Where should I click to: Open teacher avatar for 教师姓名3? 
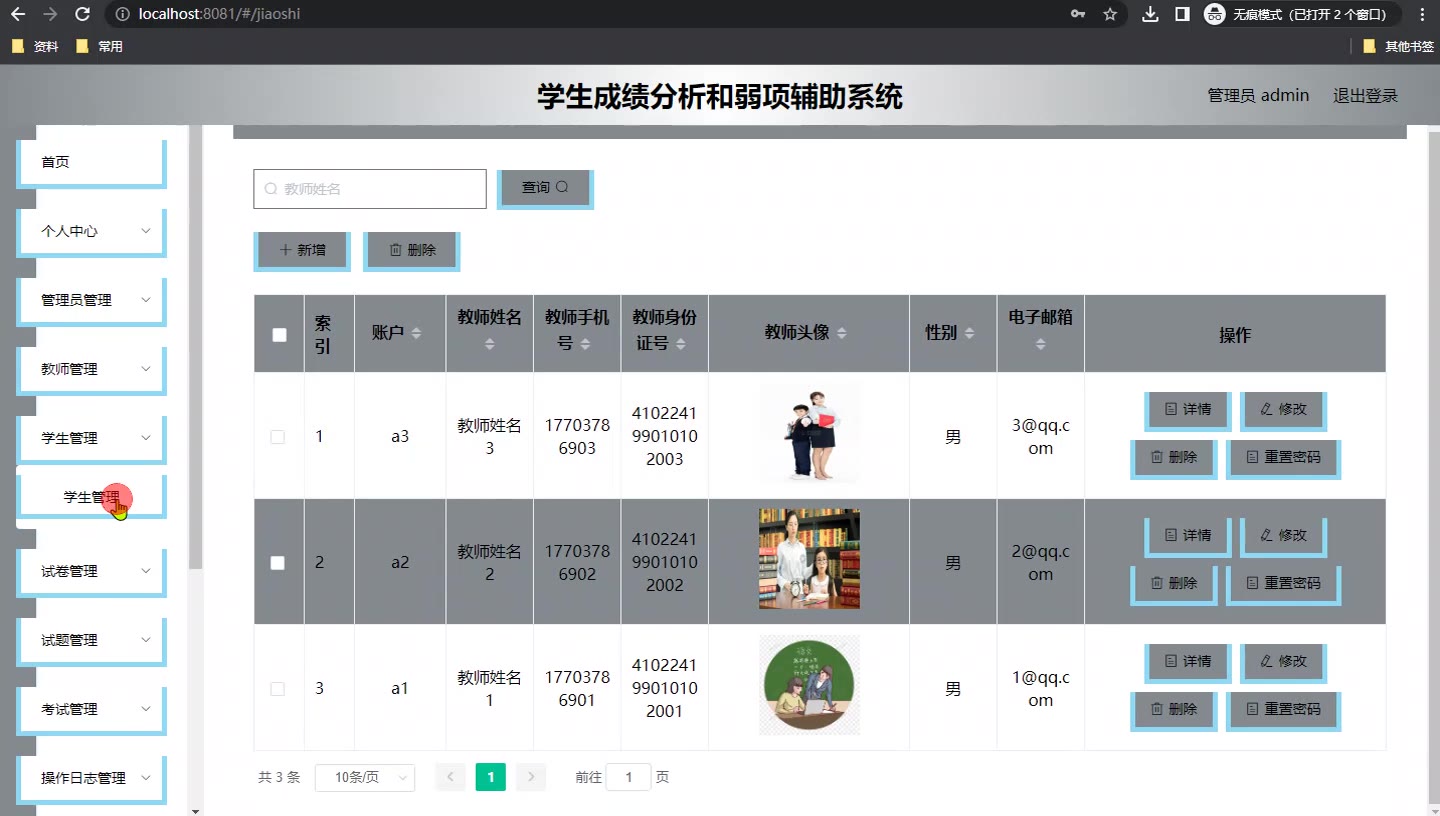(809, 433)
